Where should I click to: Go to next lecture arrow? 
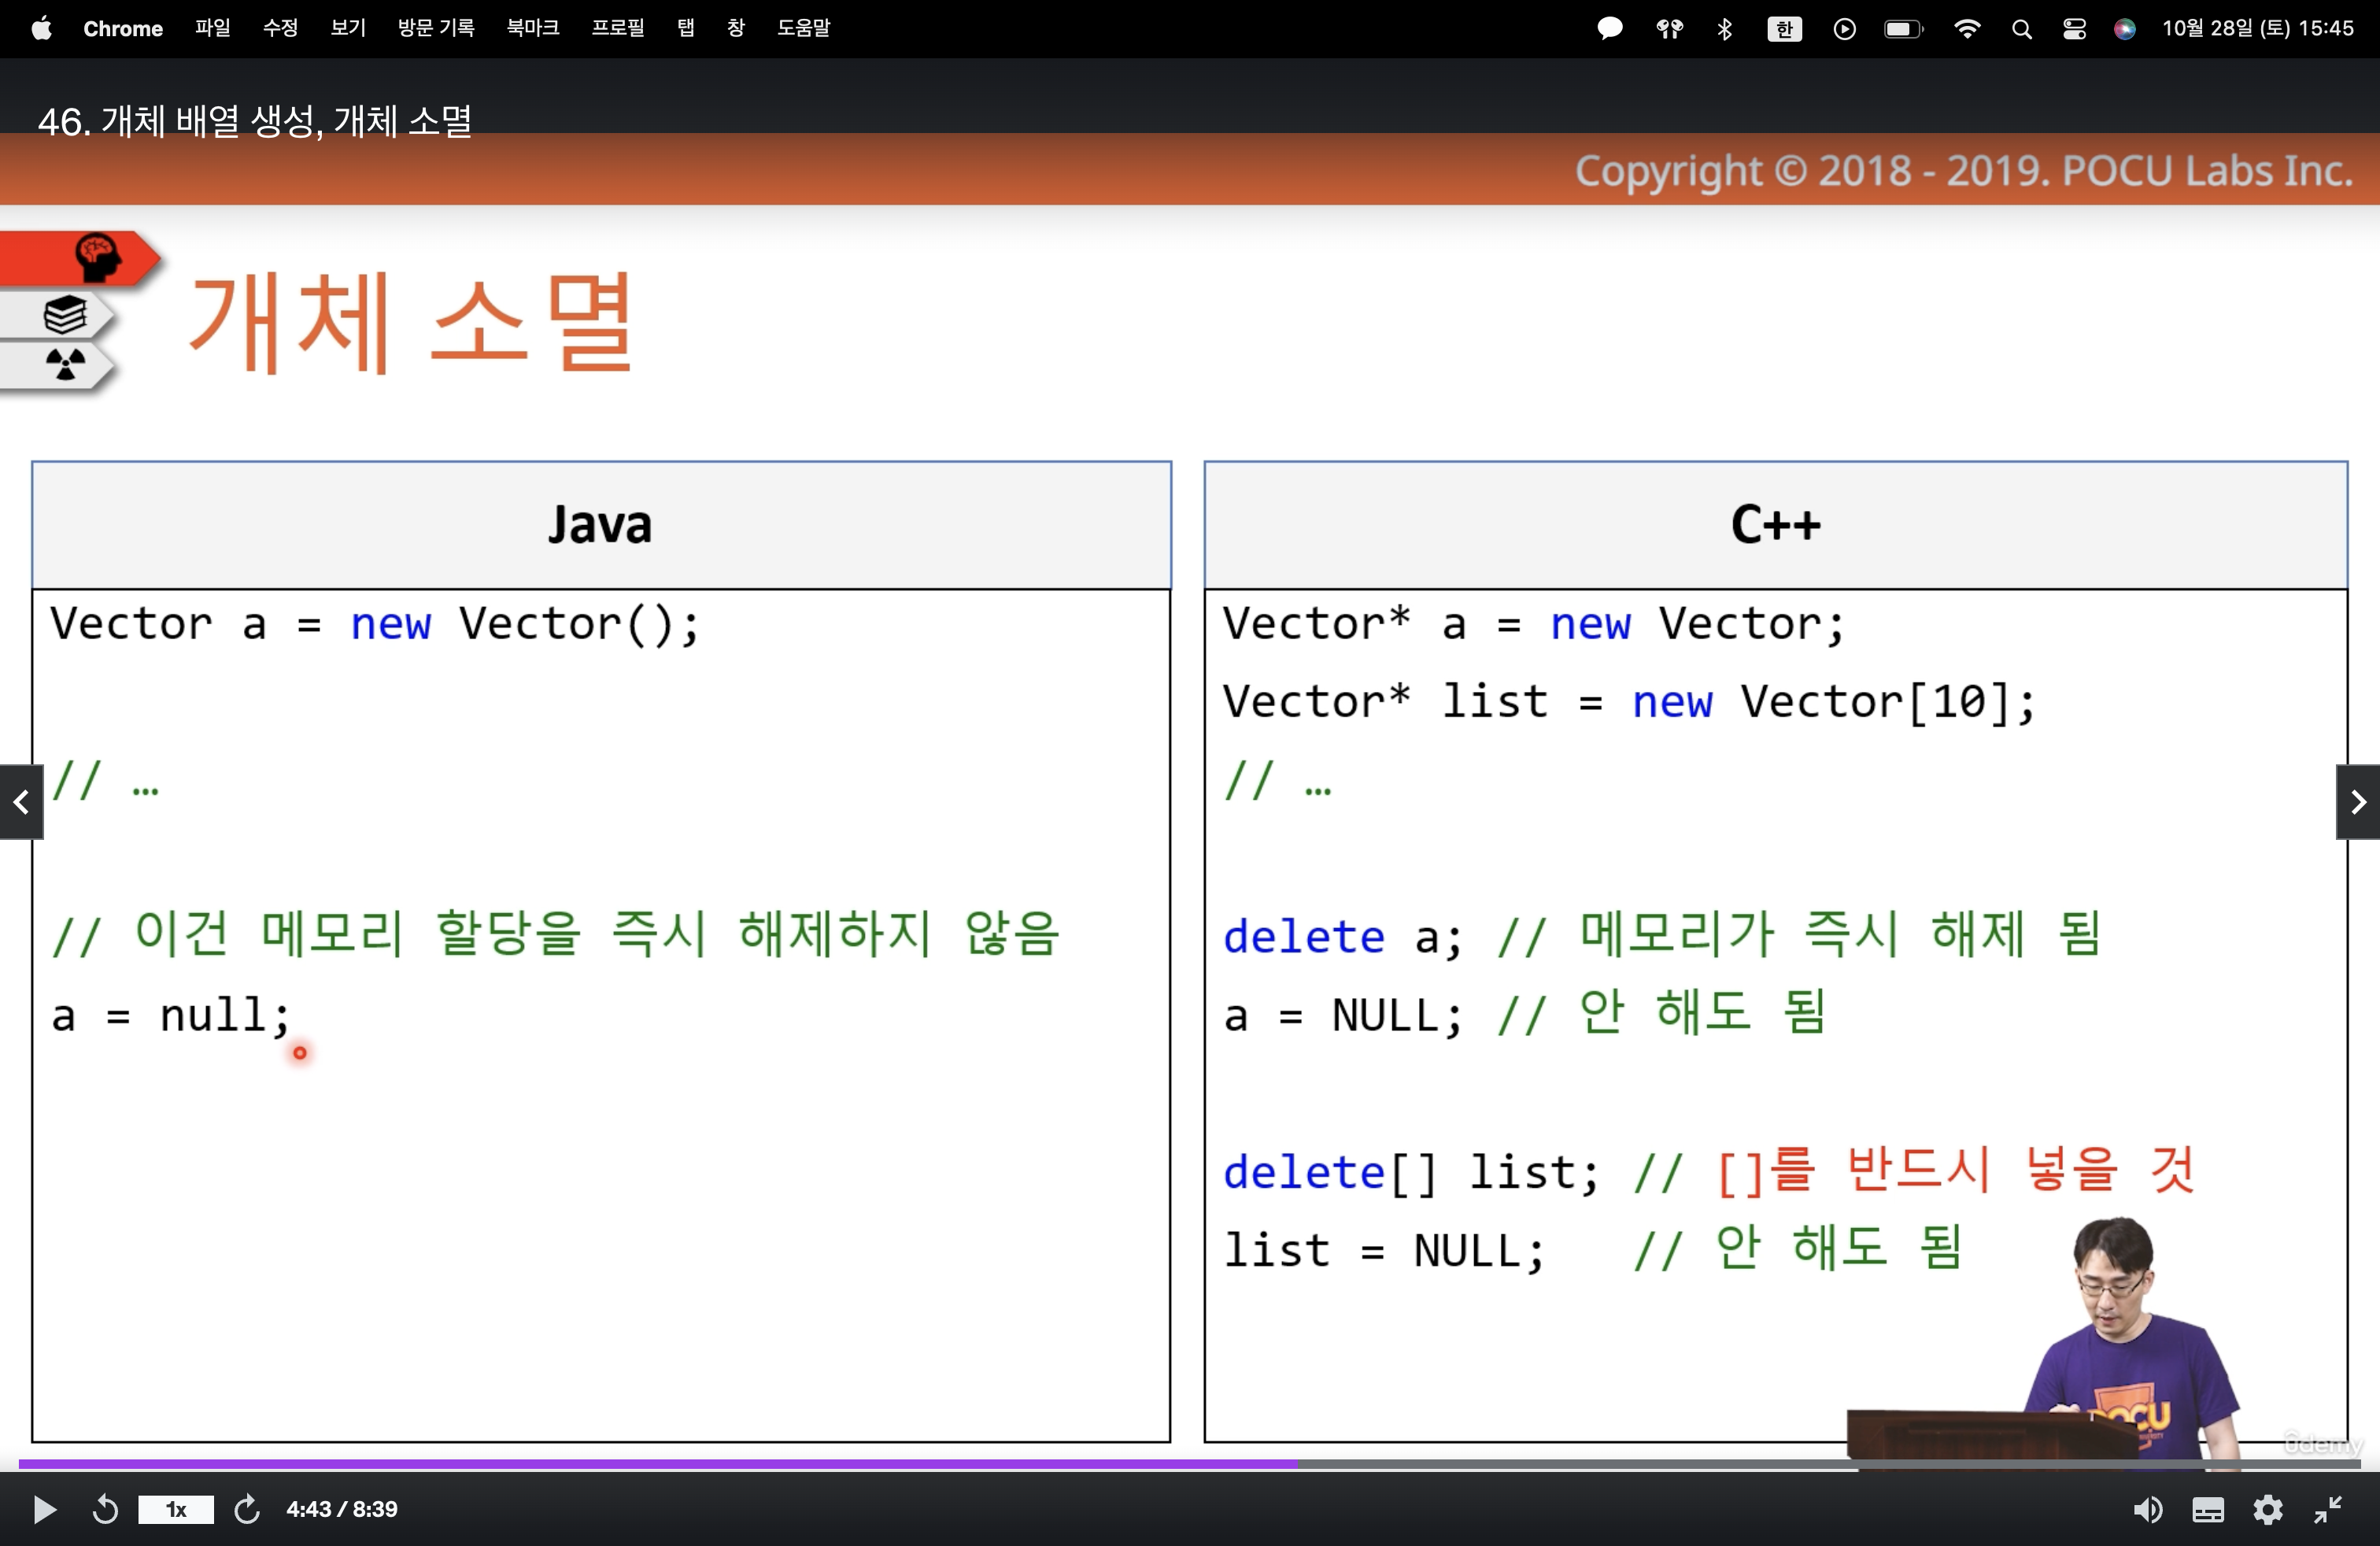[2357, 801]
